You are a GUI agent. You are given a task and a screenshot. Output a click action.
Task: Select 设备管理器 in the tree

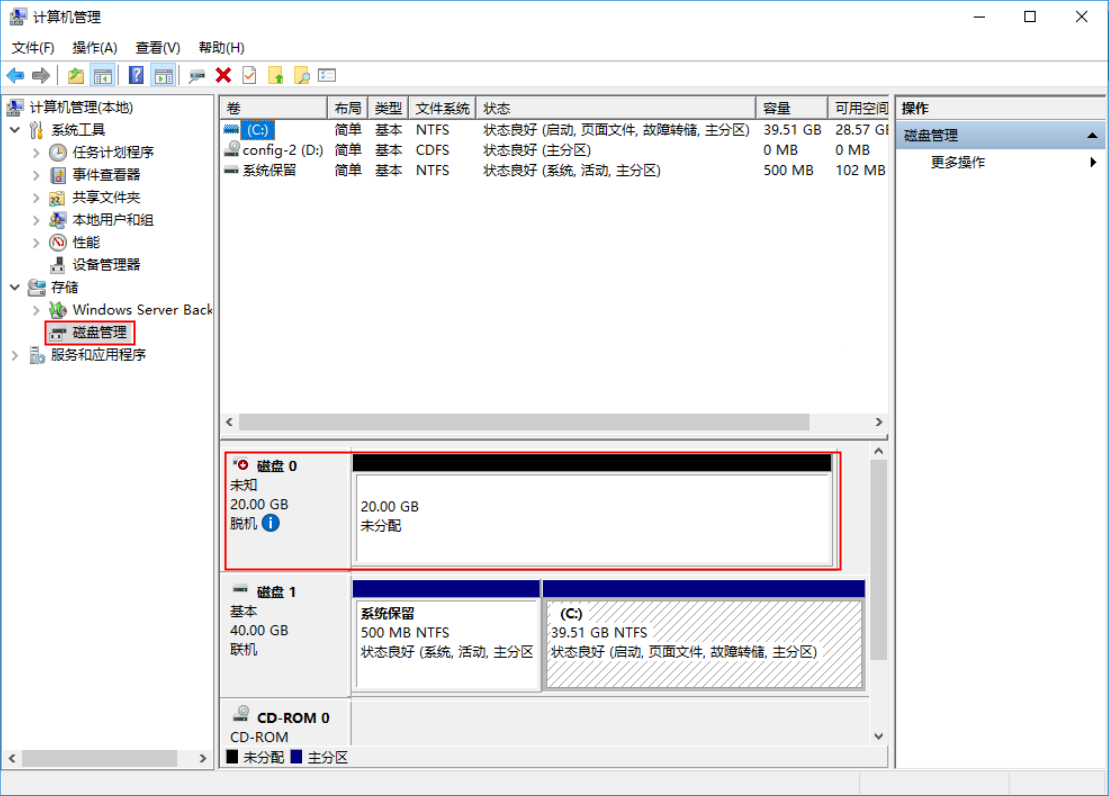coord(106,265)
